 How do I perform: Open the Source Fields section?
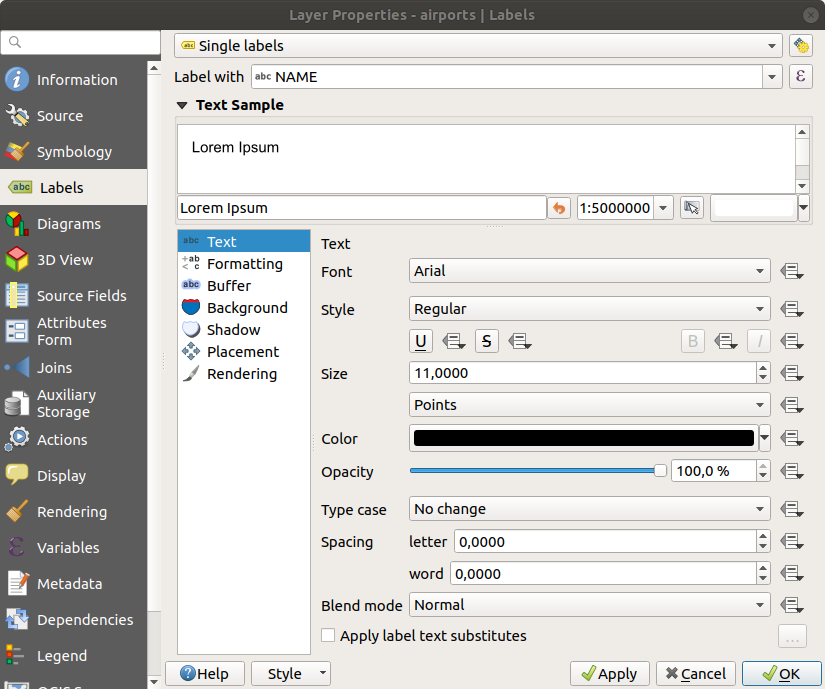(74, 296)
